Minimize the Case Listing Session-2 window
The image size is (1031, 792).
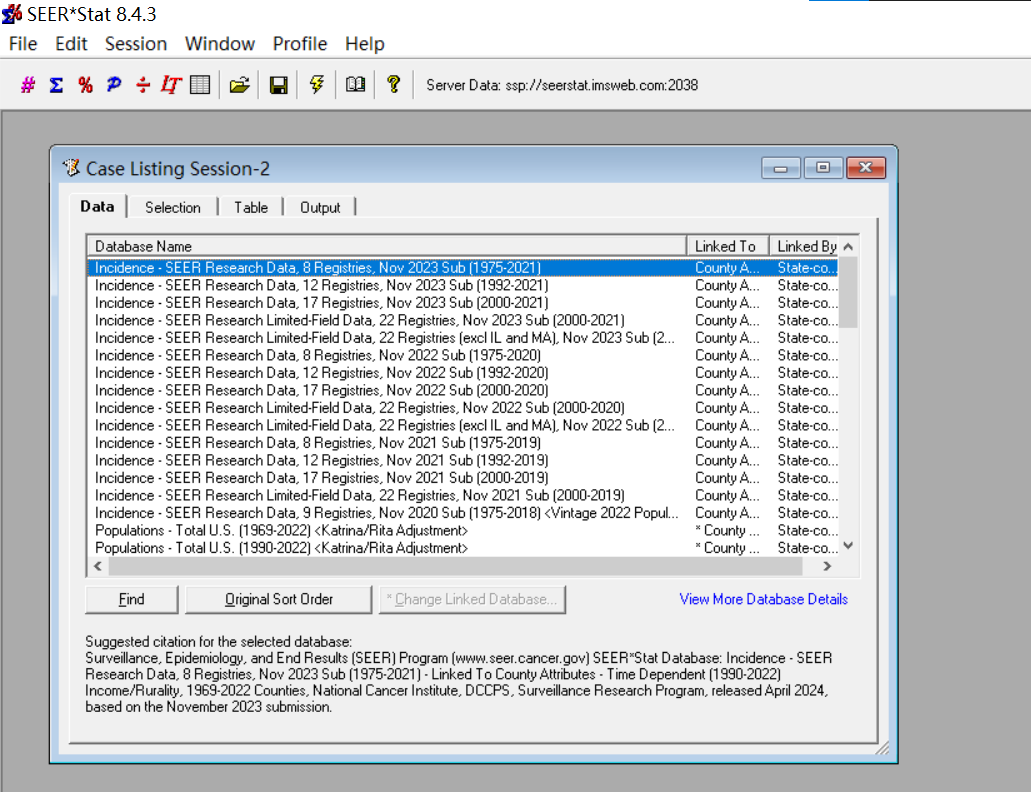tap(780, 168)
